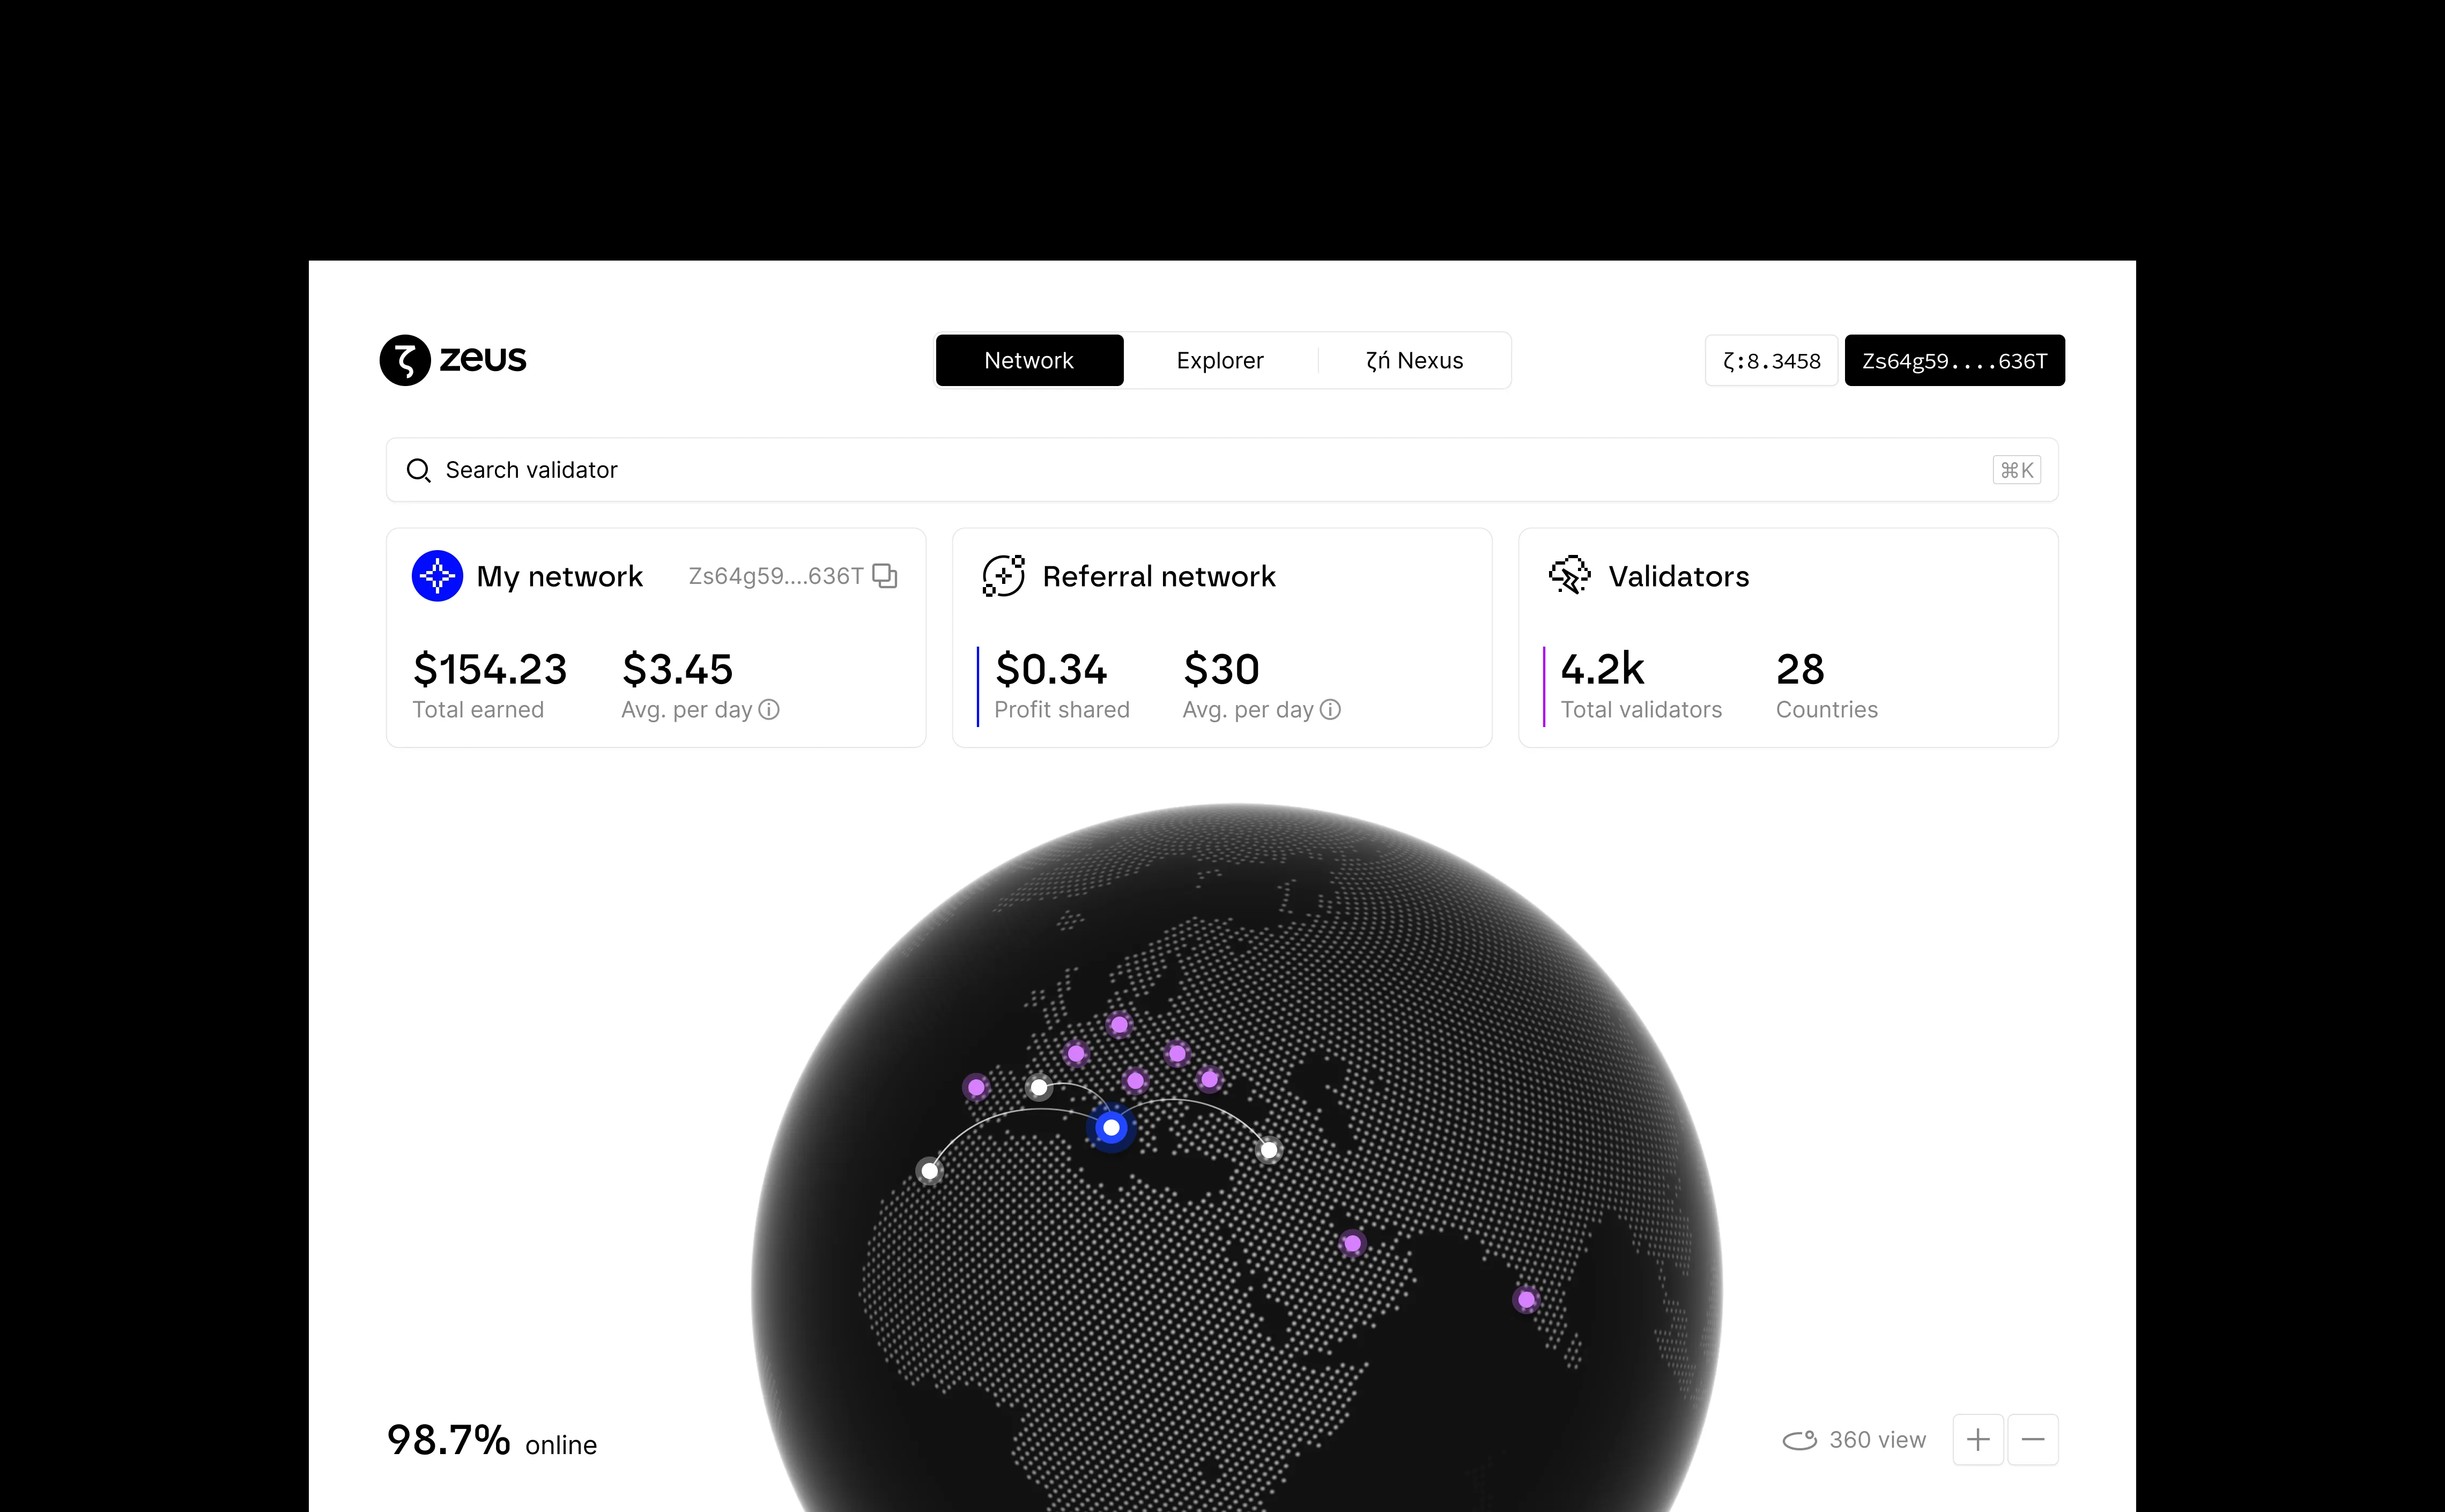Show info for My network Avg. per day
The image size is (2445, 1512).
(x=769, y=710)
